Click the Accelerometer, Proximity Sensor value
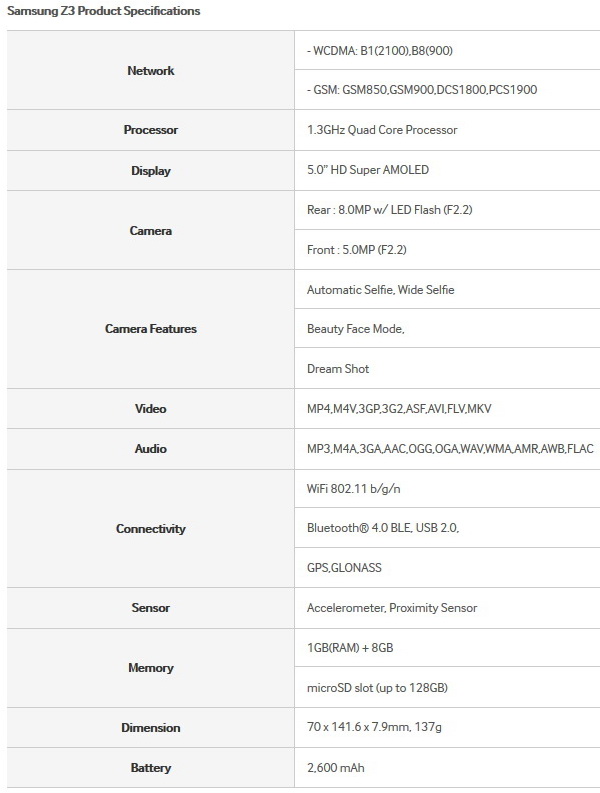Image resolution: width=600 pixels, height=793 pixels. pyautogui.click(x=392, y=608)
